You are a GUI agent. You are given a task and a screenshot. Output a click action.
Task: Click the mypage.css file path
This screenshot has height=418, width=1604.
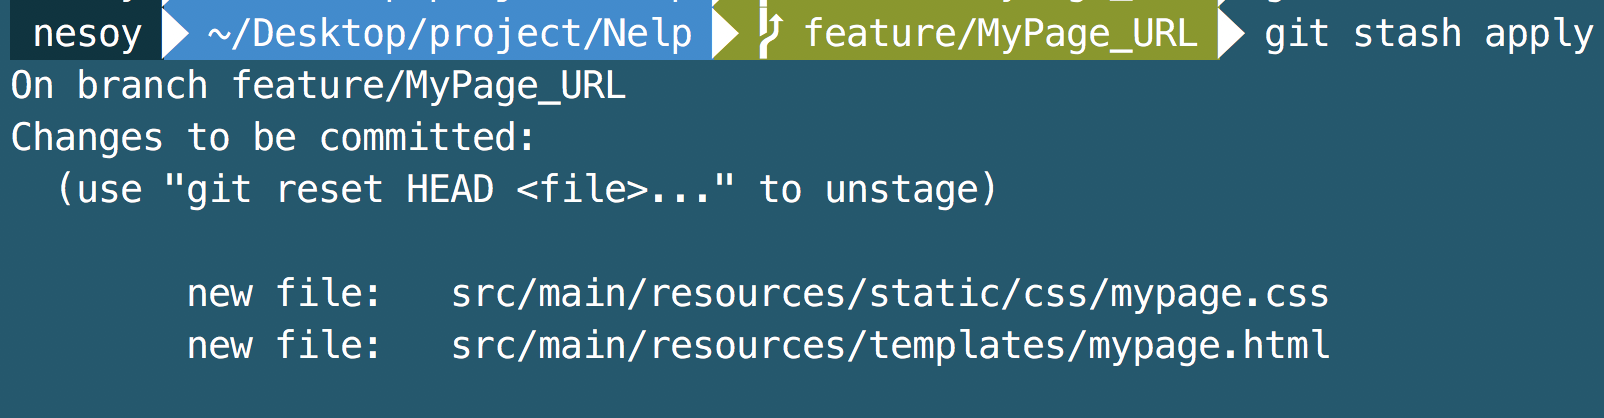point(890,294)
